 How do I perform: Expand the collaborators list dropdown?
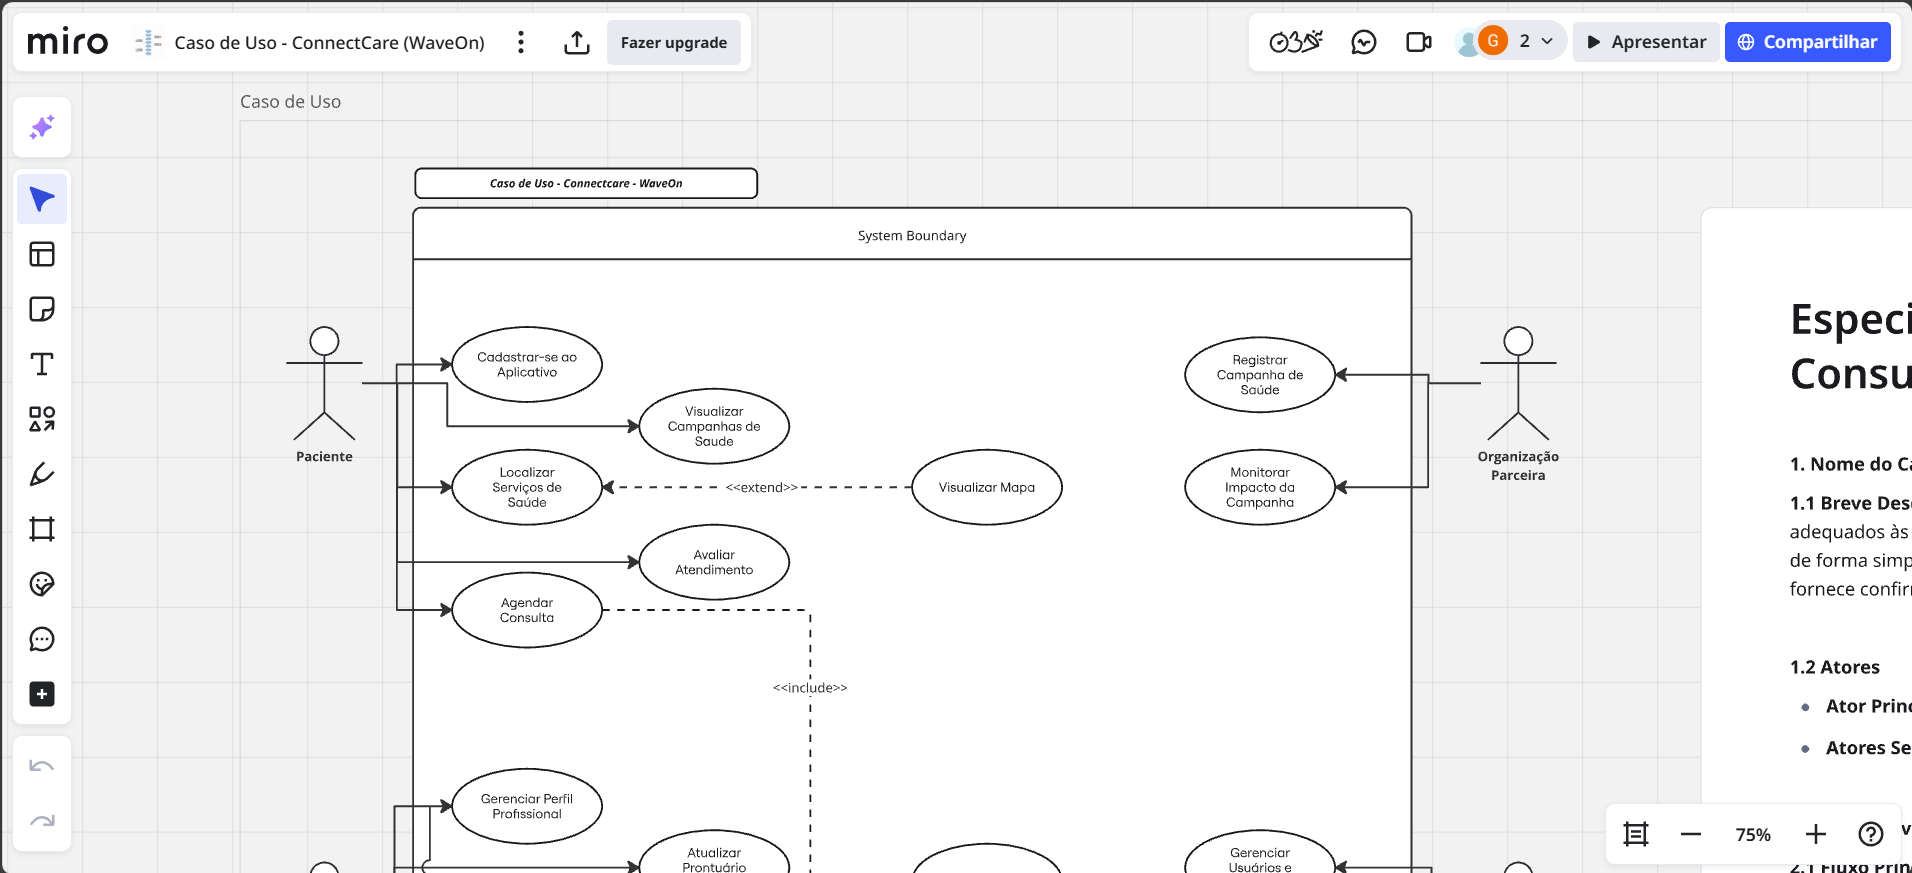tap(1547, 41)
